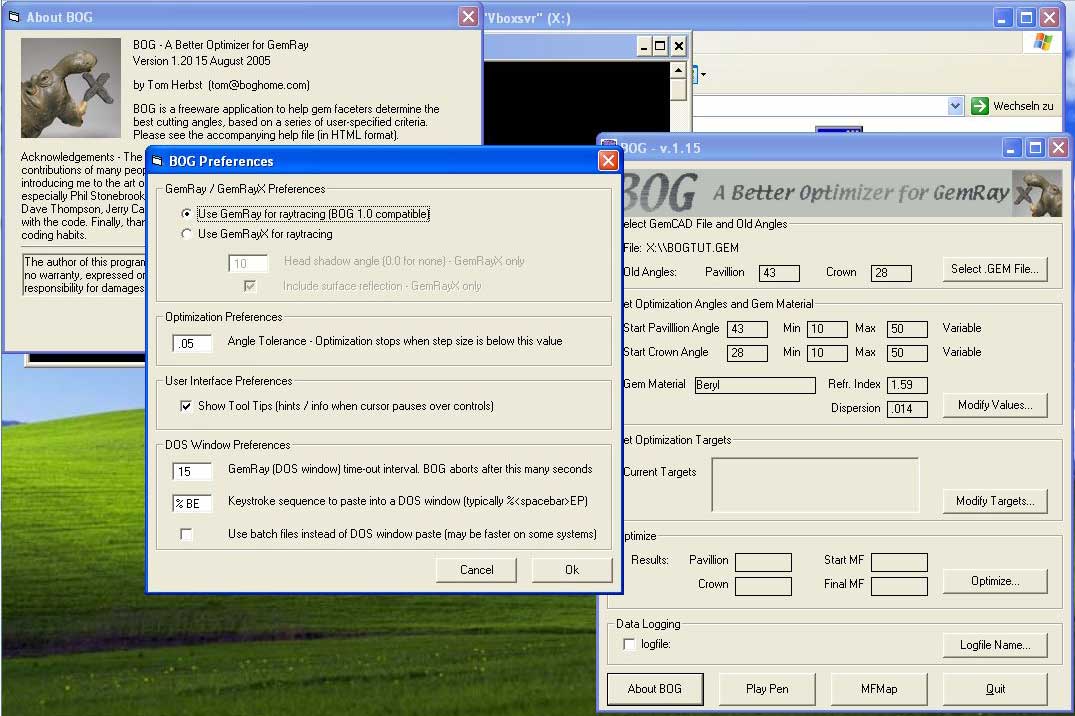Close the About BOG window
This screenshot has height=716, width=1075.
pyautogui.click(x=468, y=16)
